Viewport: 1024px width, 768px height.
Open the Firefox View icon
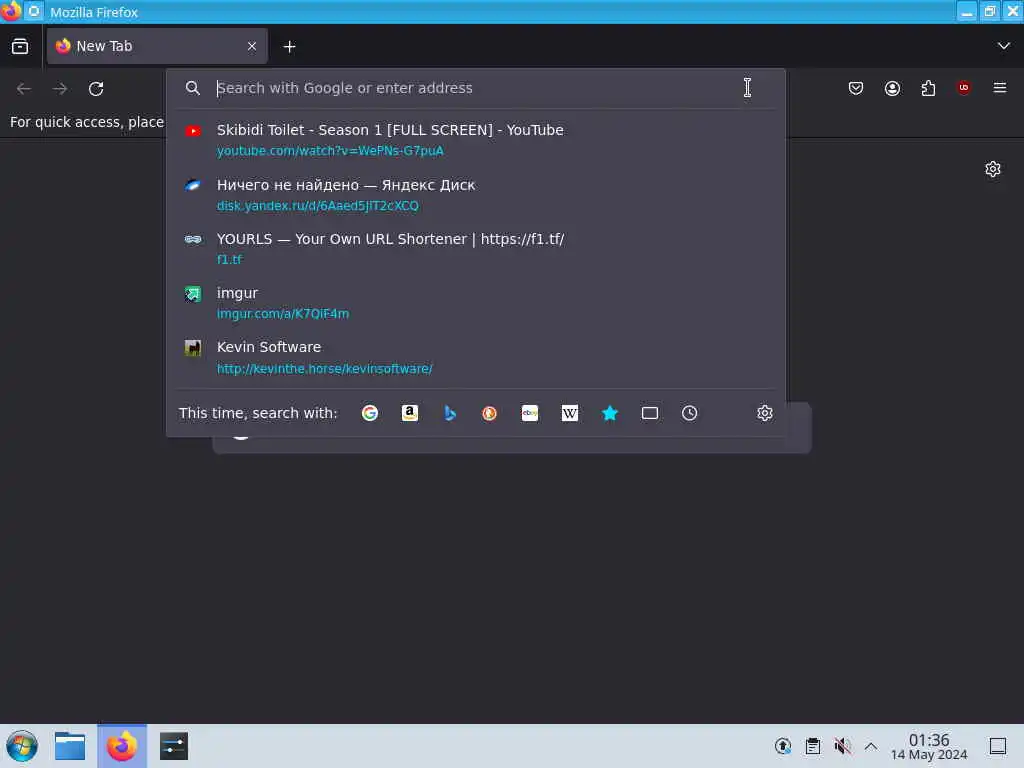point(20,46)
